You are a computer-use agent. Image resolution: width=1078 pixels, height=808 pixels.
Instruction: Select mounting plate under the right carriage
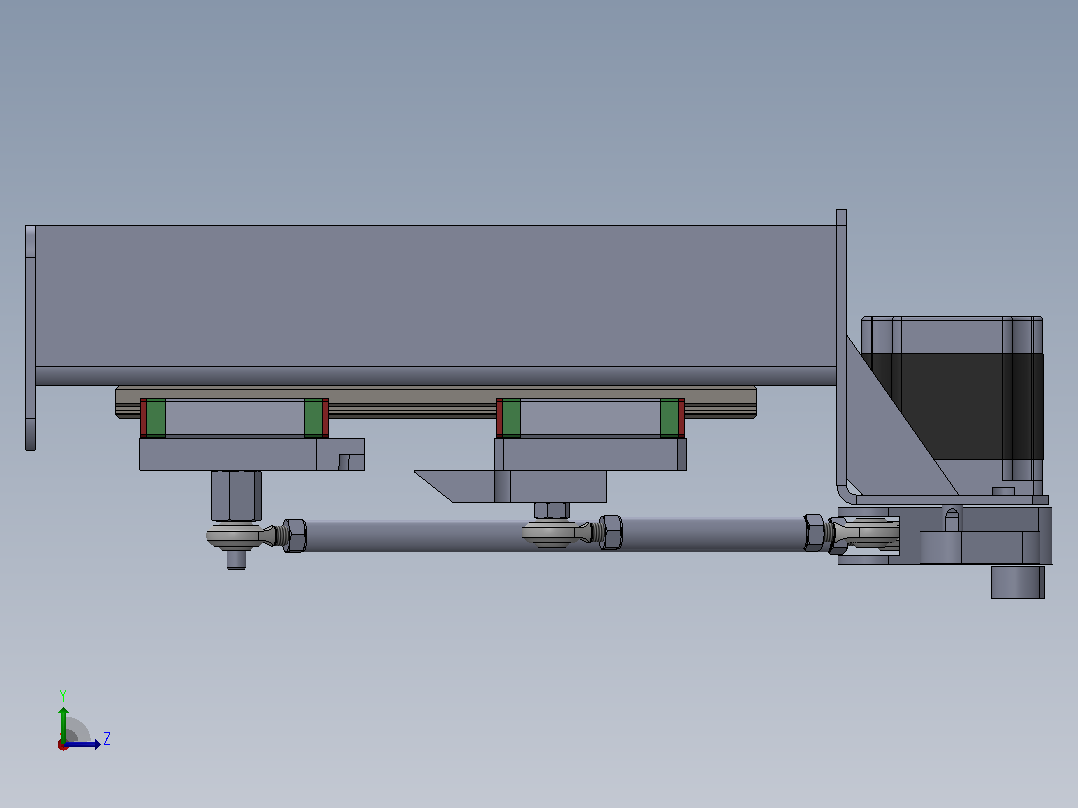591,455
